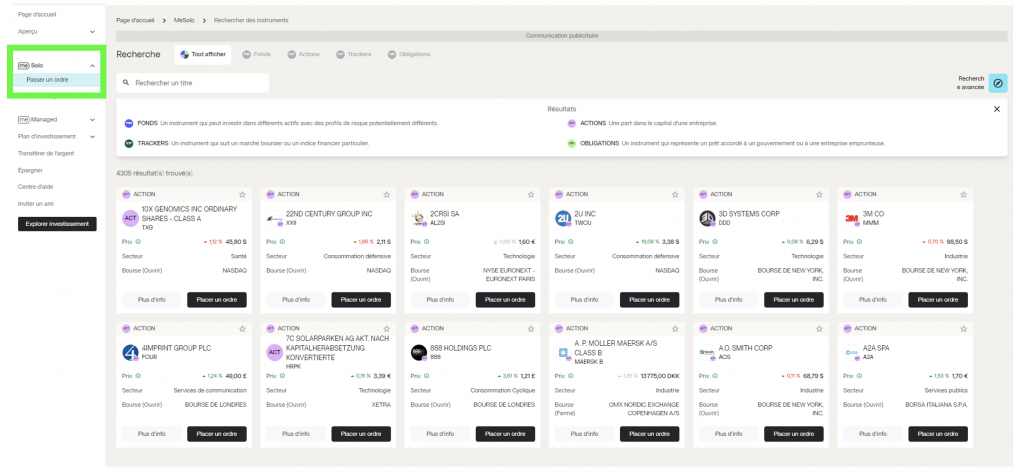Favorite the 7C Solarparken AG card
The width and height of the screenshot is (1024, 474).
click(387, 328)
